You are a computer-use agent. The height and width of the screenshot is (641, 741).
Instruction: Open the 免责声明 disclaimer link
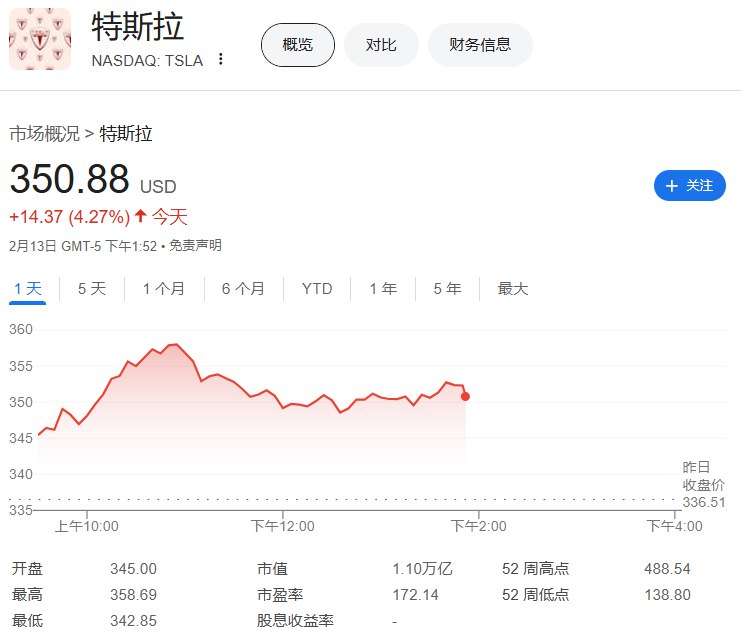(195, 246)
